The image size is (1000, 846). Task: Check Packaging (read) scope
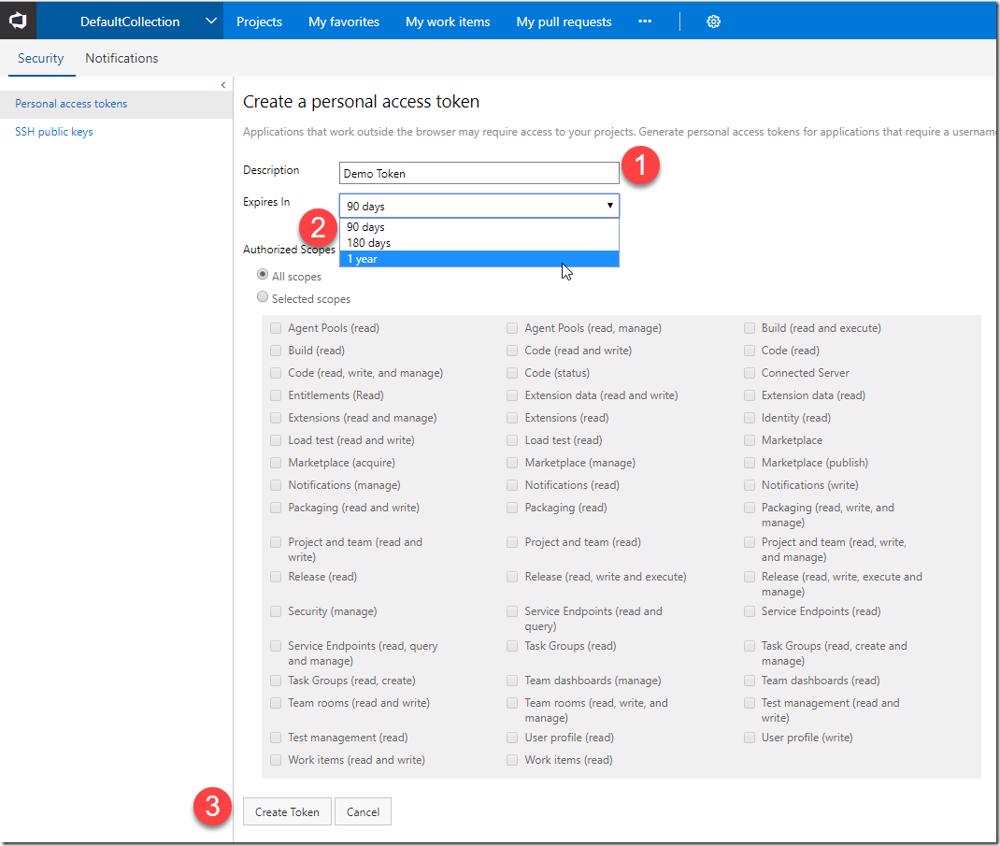click(x=511, y=507)
